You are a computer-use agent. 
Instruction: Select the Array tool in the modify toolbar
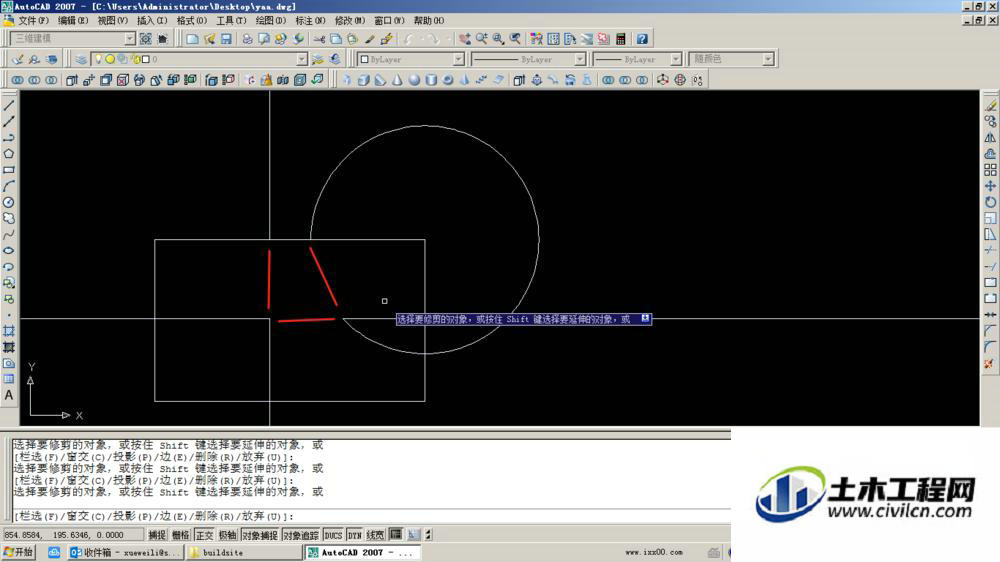990,170
